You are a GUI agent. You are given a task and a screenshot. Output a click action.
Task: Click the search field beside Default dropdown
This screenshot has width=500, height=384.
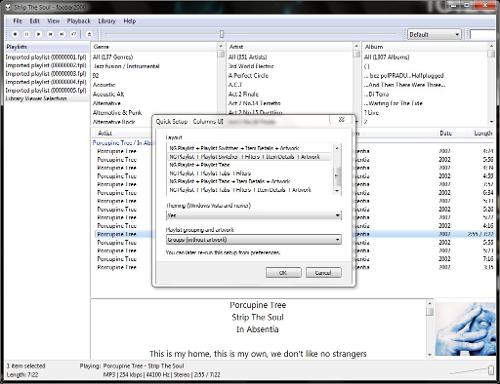483,34
